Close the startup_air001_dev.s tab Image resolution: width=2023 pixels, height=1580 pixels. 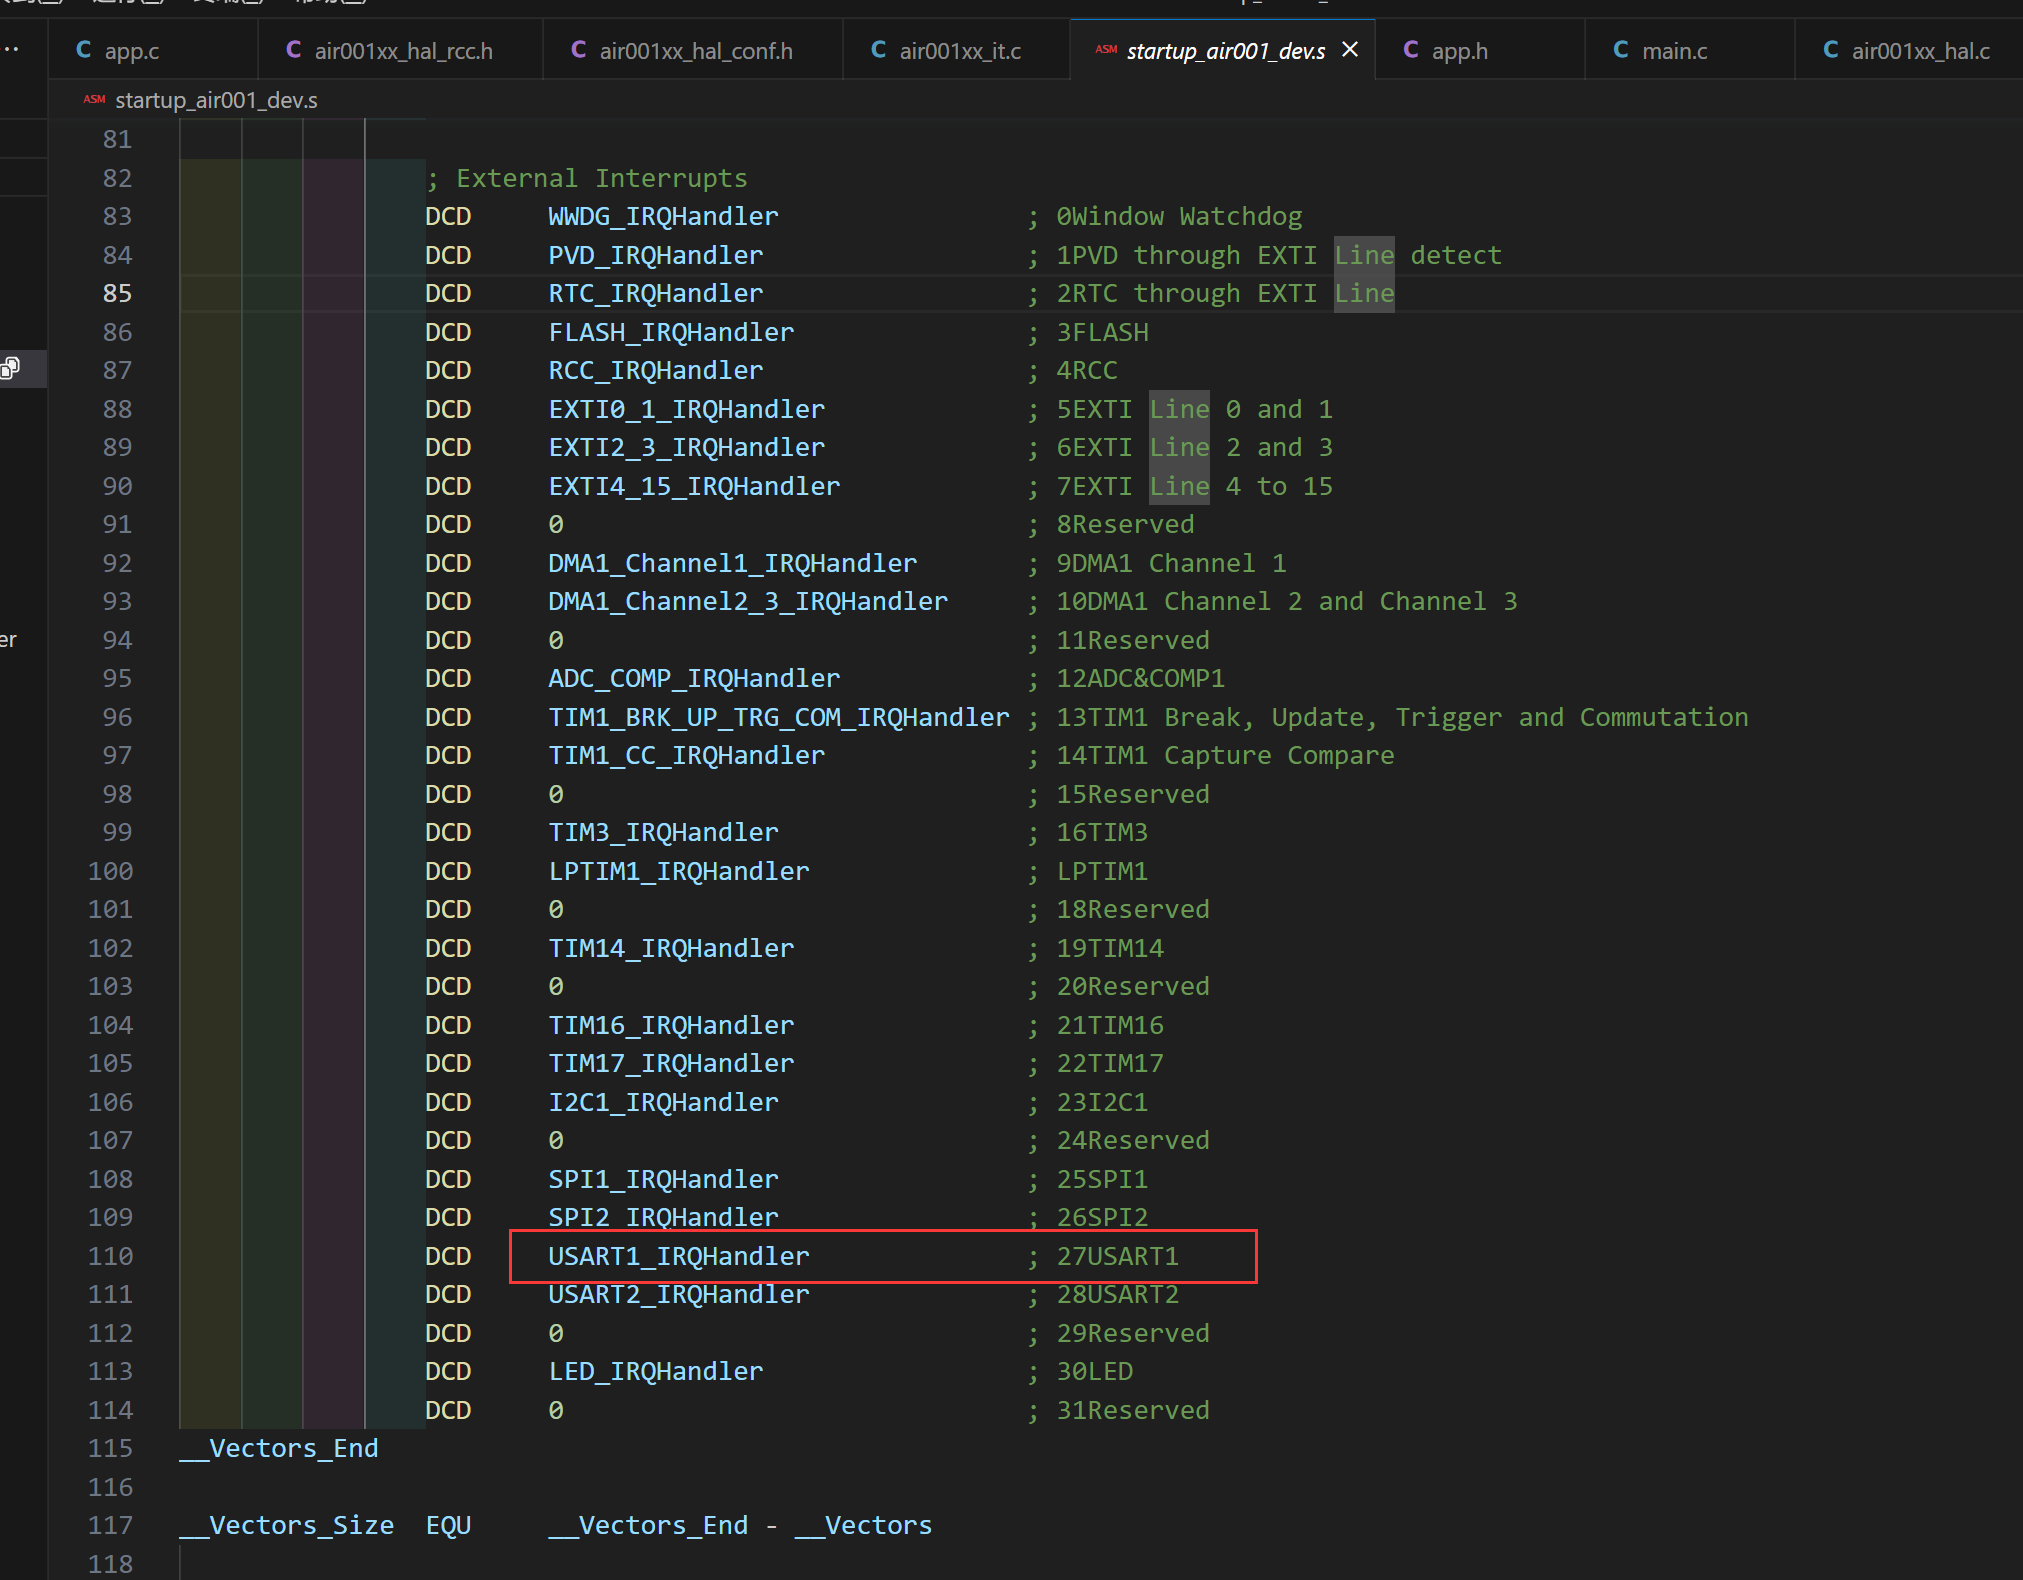1350,50
